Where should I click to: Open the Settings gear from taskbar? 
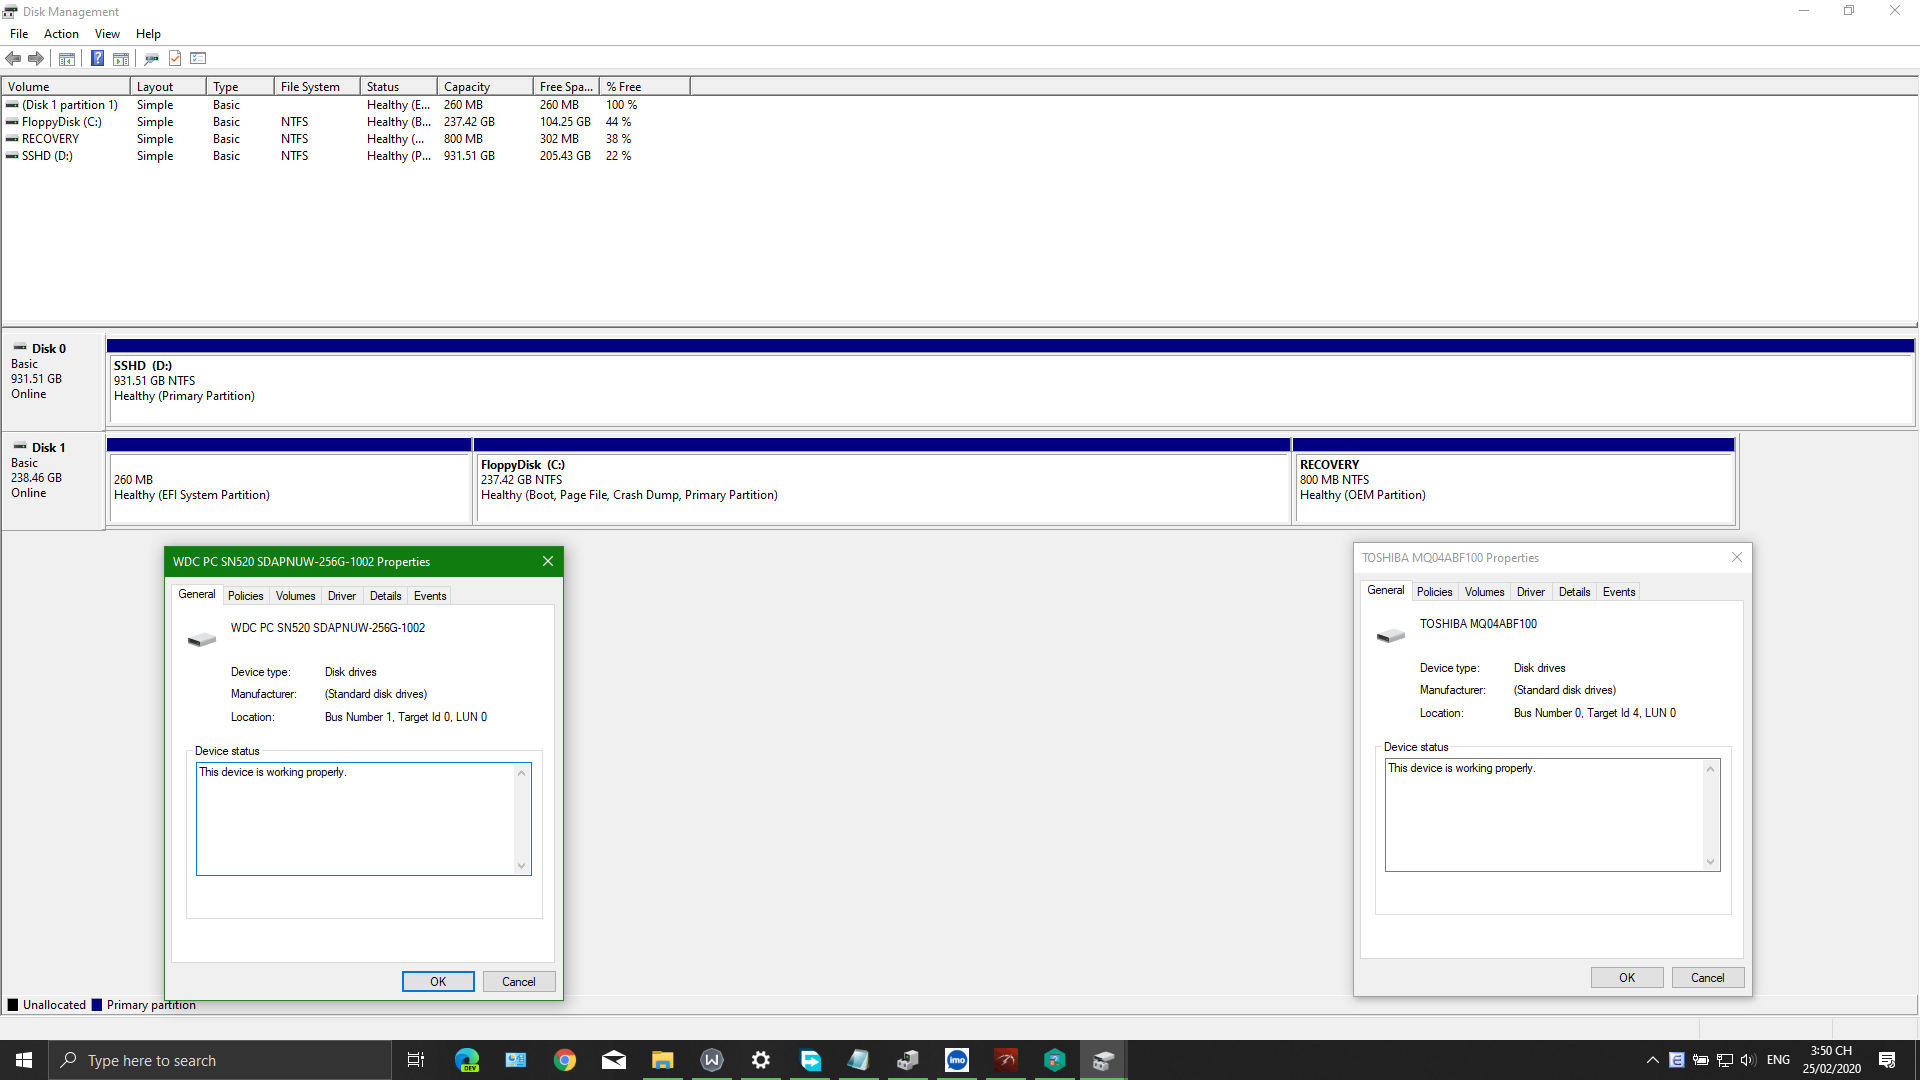point(761,1060)
